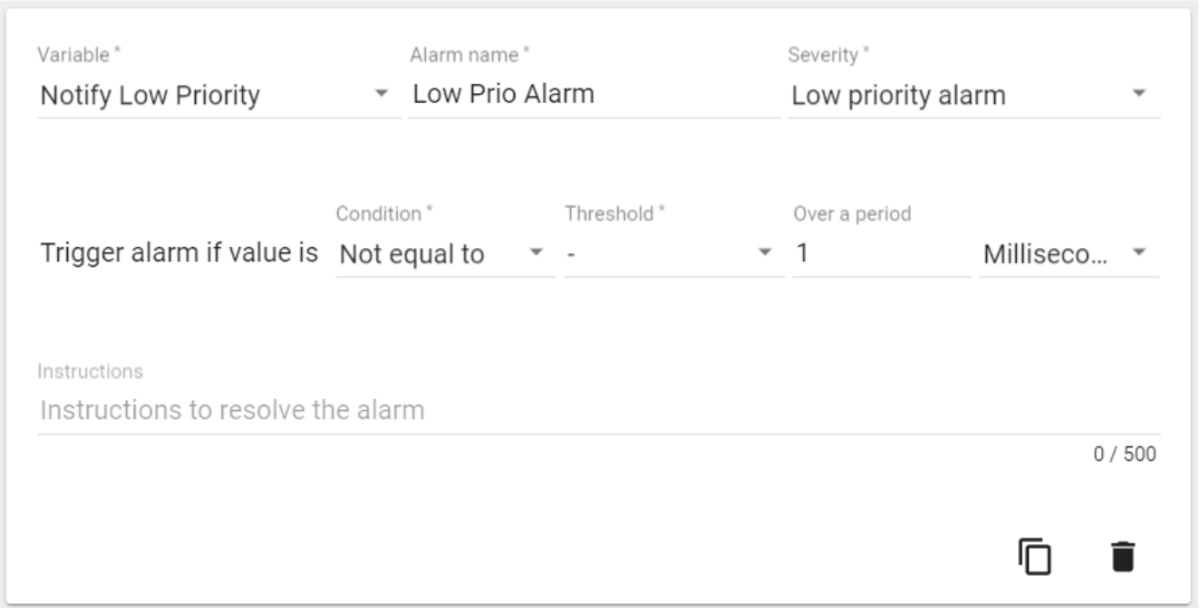1200x608 pixels.
Task: Click the duplicate alarm copy icon
Action: coord(1035,556)
